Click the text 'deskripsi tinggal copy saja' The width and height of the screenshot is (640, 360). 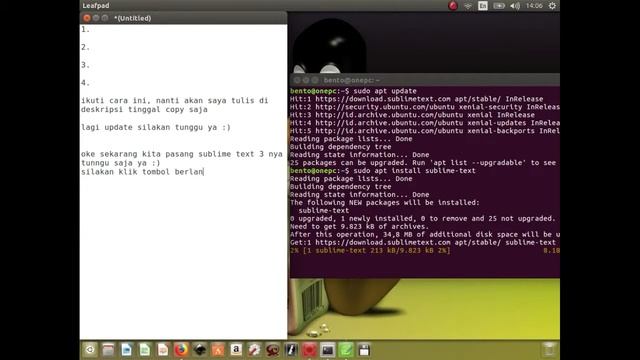(144, 109)
